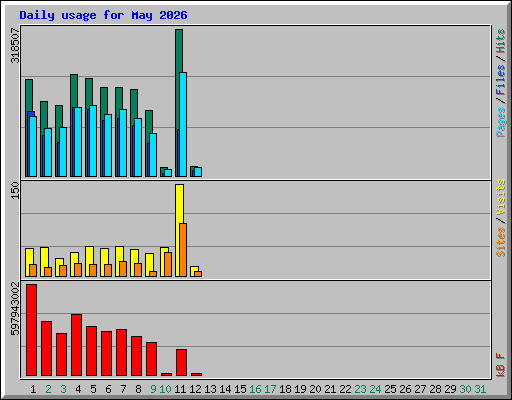Click the 150 axis value
512x400 pixels.
point(15,190)
